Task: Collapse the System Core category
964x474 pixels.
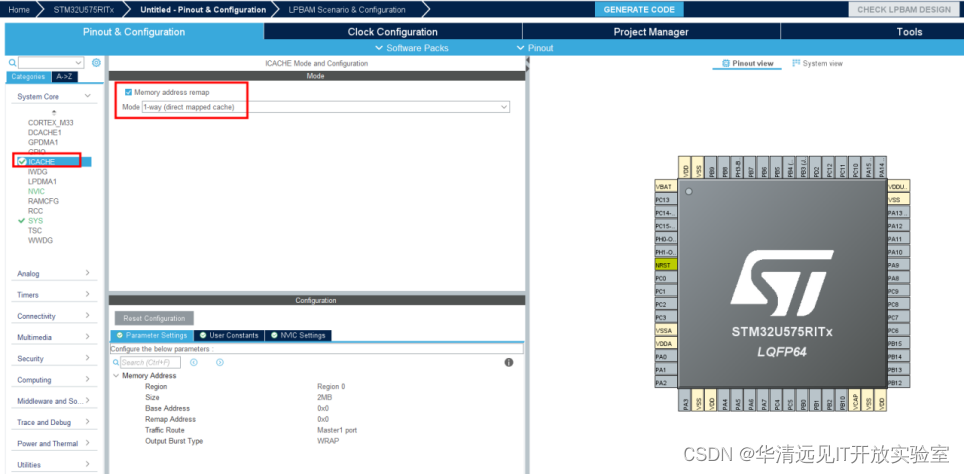Action: [x=87, y=96]
